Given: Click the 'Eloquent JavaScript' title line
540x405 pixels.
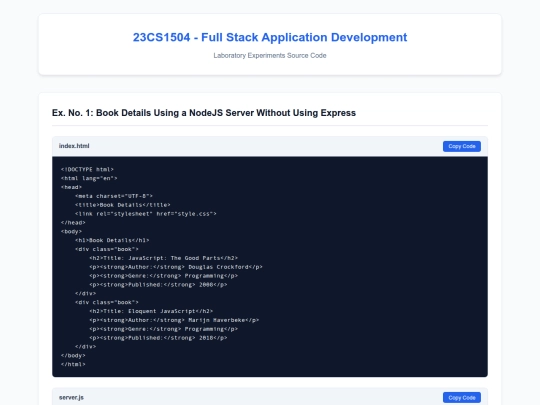Looking at the screenshot, I should pyautogui.click(x=151, y=311).
